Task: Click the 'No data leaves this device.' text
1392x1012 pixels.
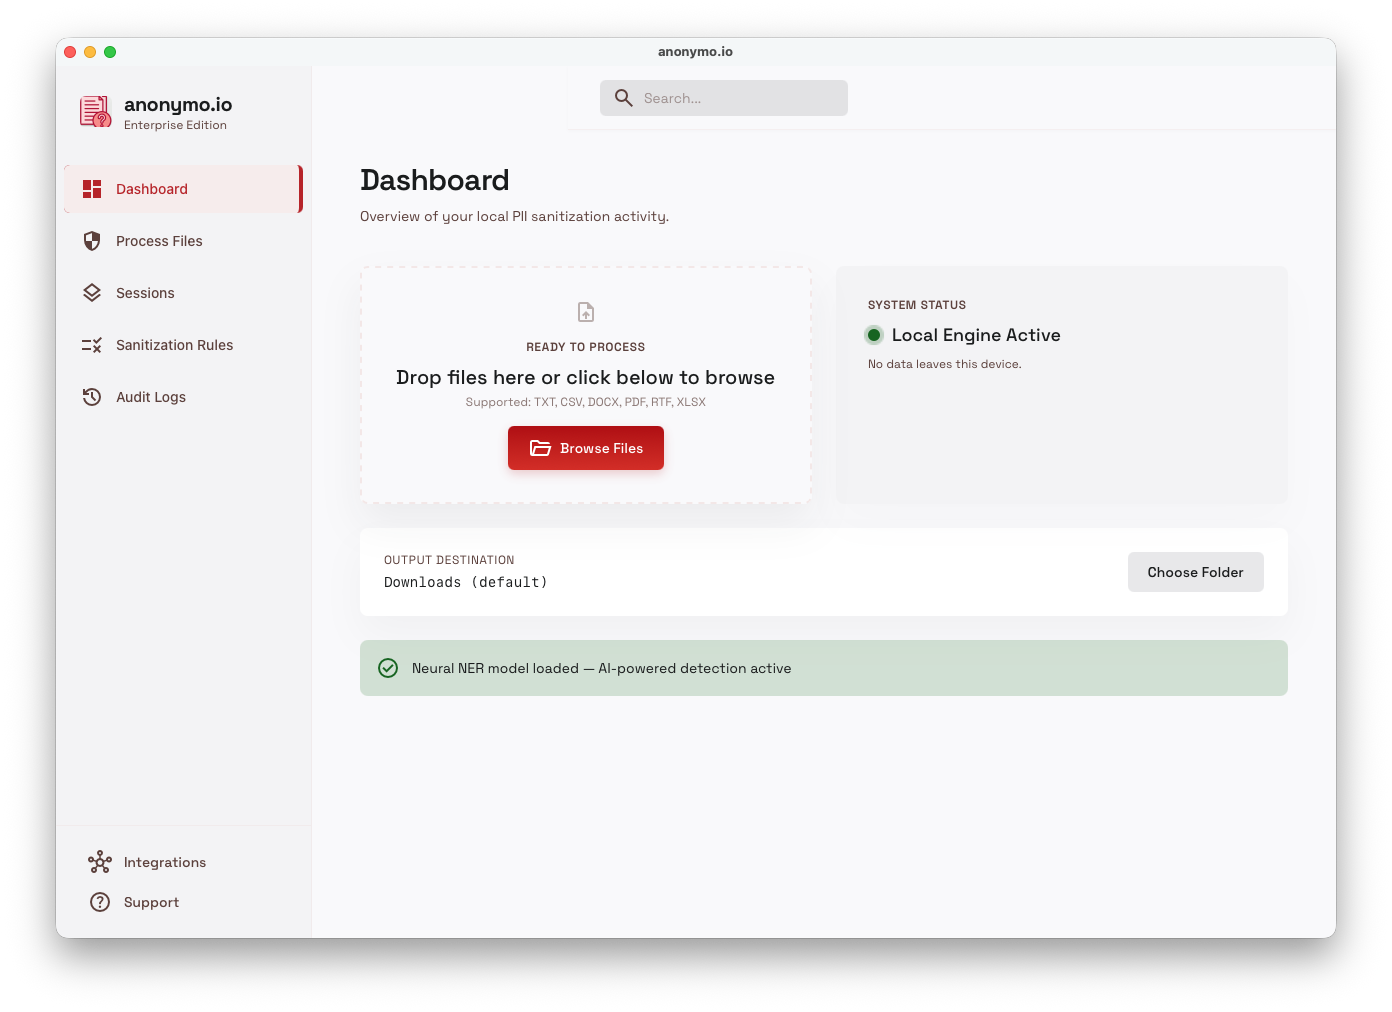Action: click(x=945, y=364)
